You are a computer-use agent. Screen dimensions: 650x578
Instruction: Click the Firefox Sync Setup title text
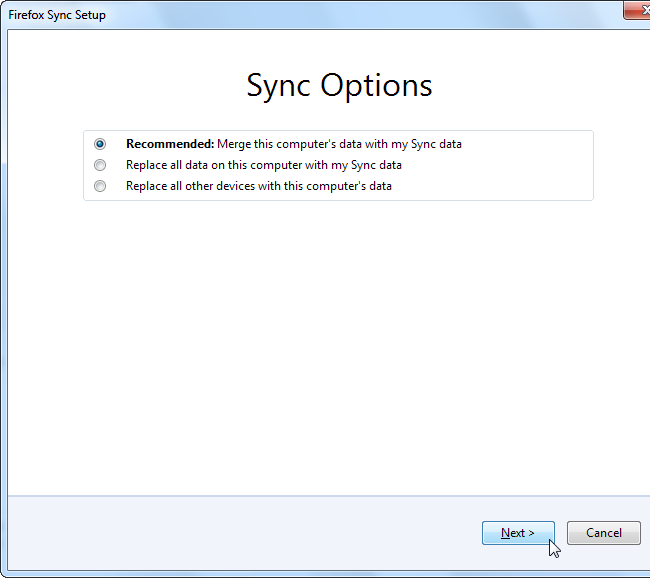click(x=57, y=15)
